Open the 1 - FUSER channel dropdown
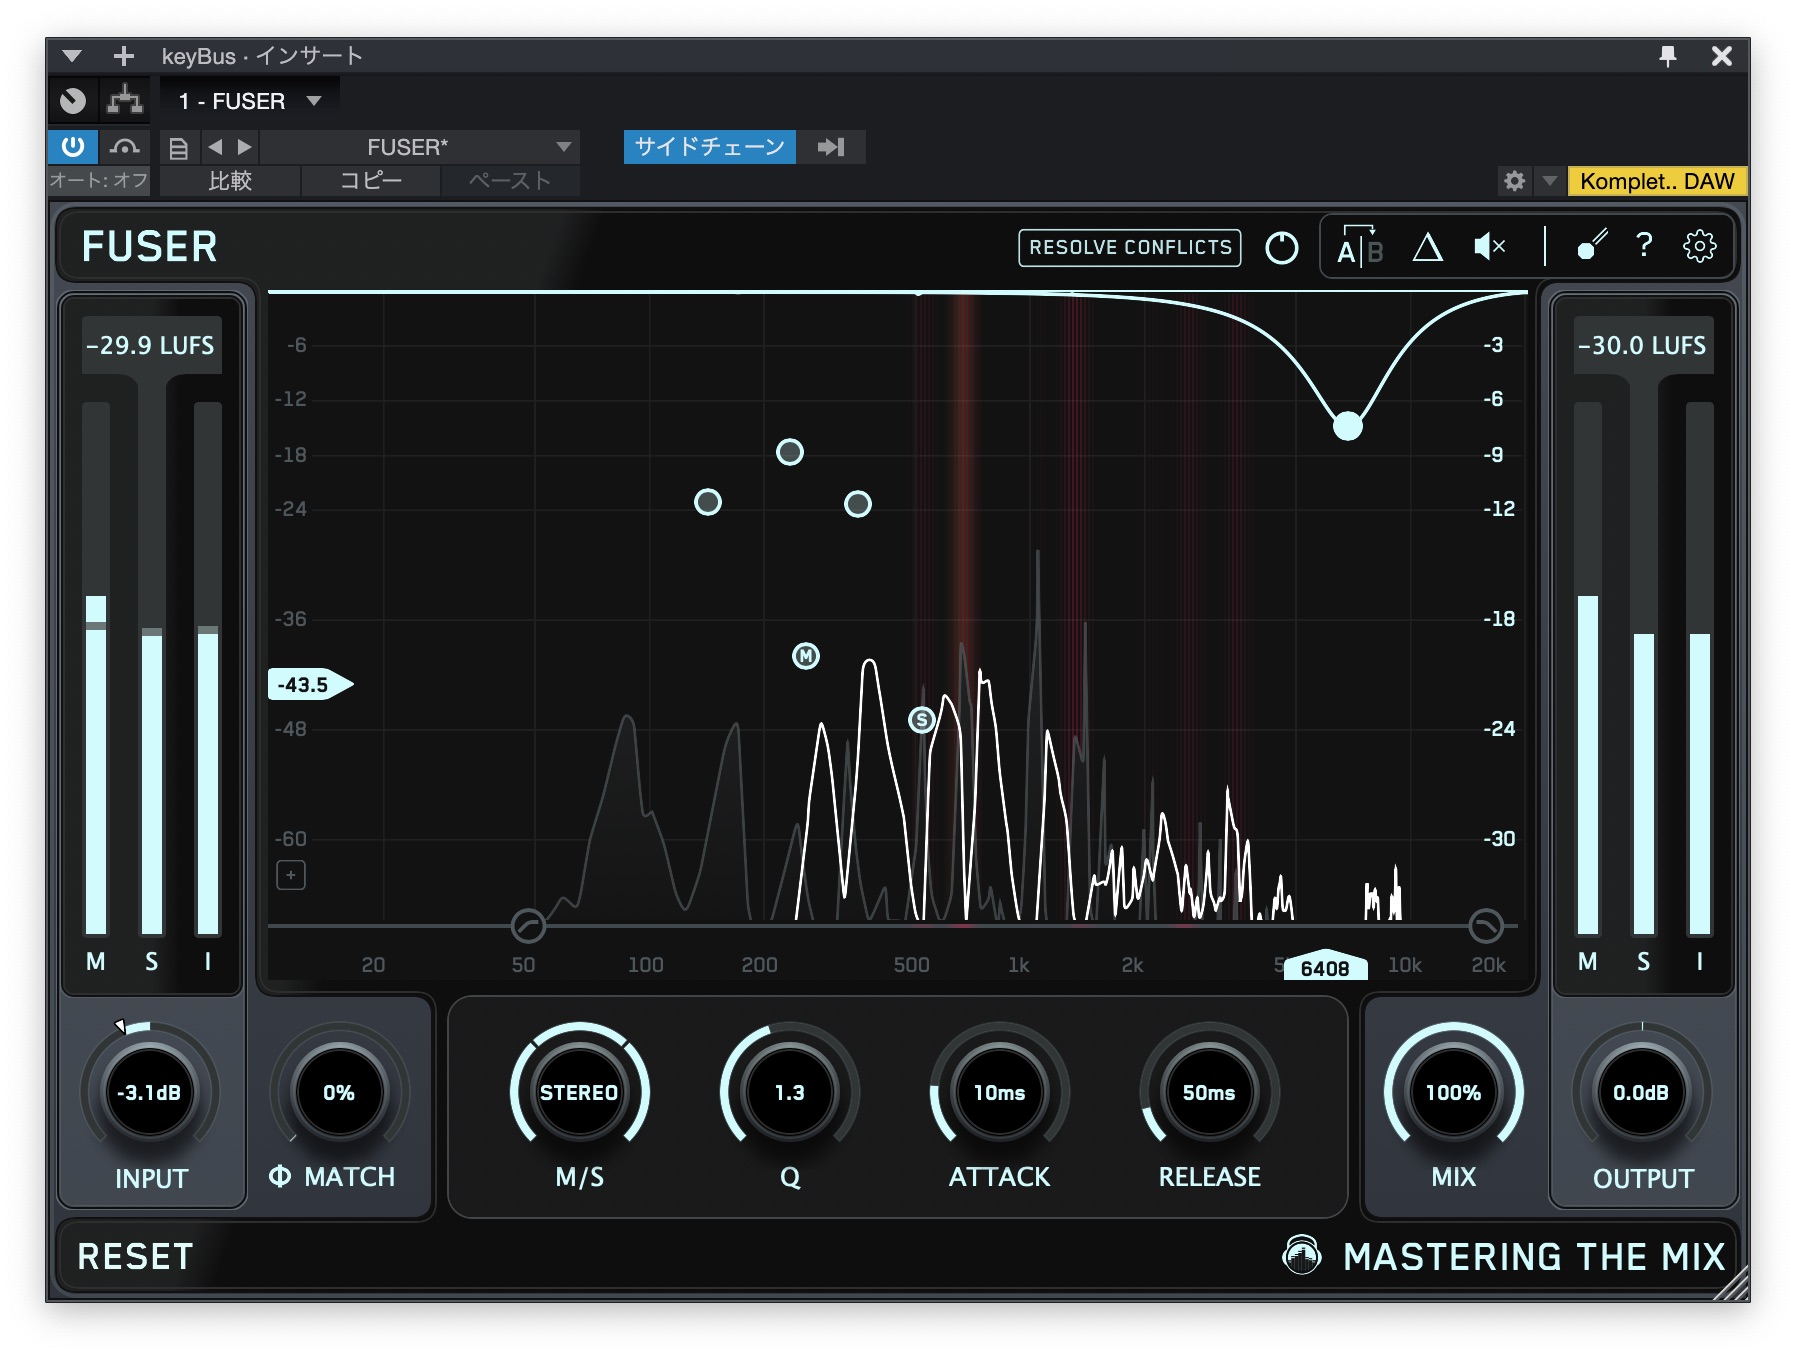 tap(247, 99)
